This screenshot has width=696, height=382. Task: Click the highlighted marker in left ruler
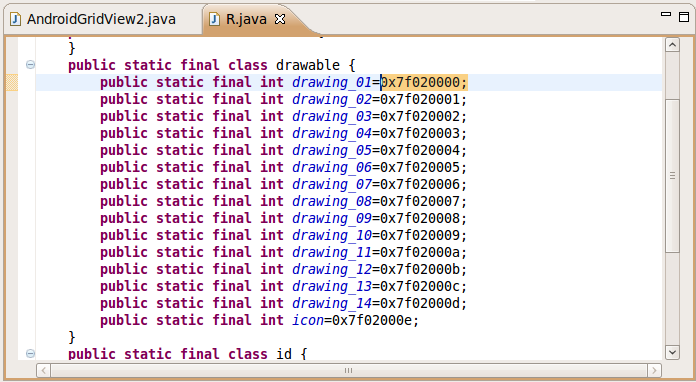coord(12,83)
